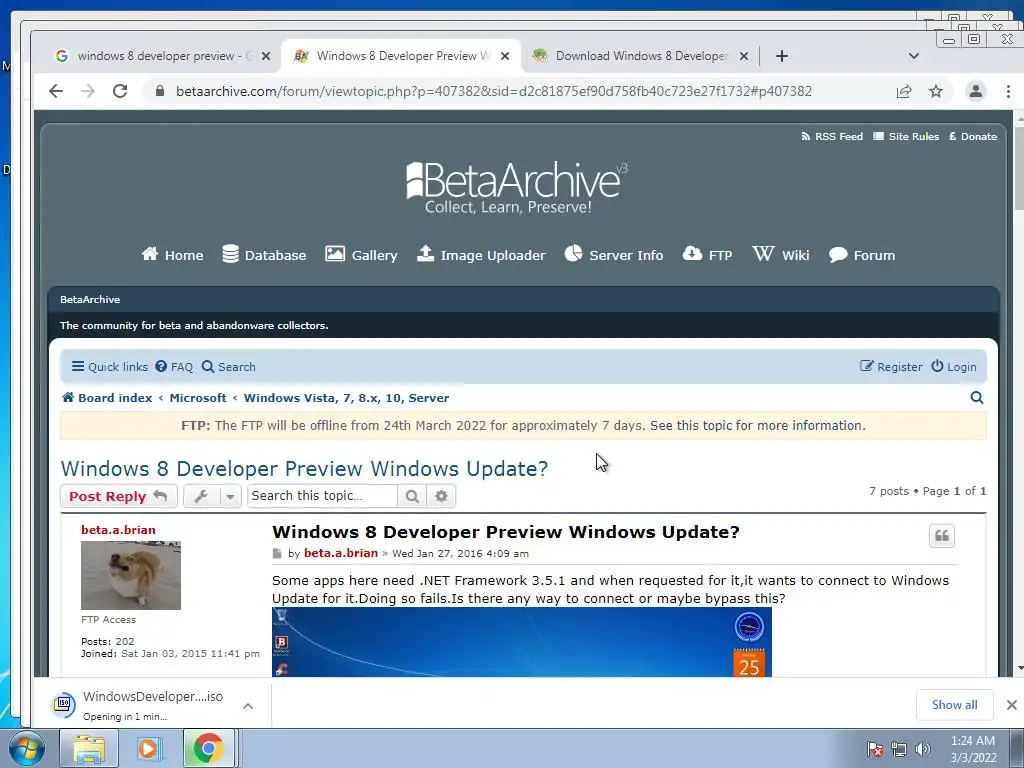Open Server Info in the site navigation
1024x768 pixels.
pos(614,255)
